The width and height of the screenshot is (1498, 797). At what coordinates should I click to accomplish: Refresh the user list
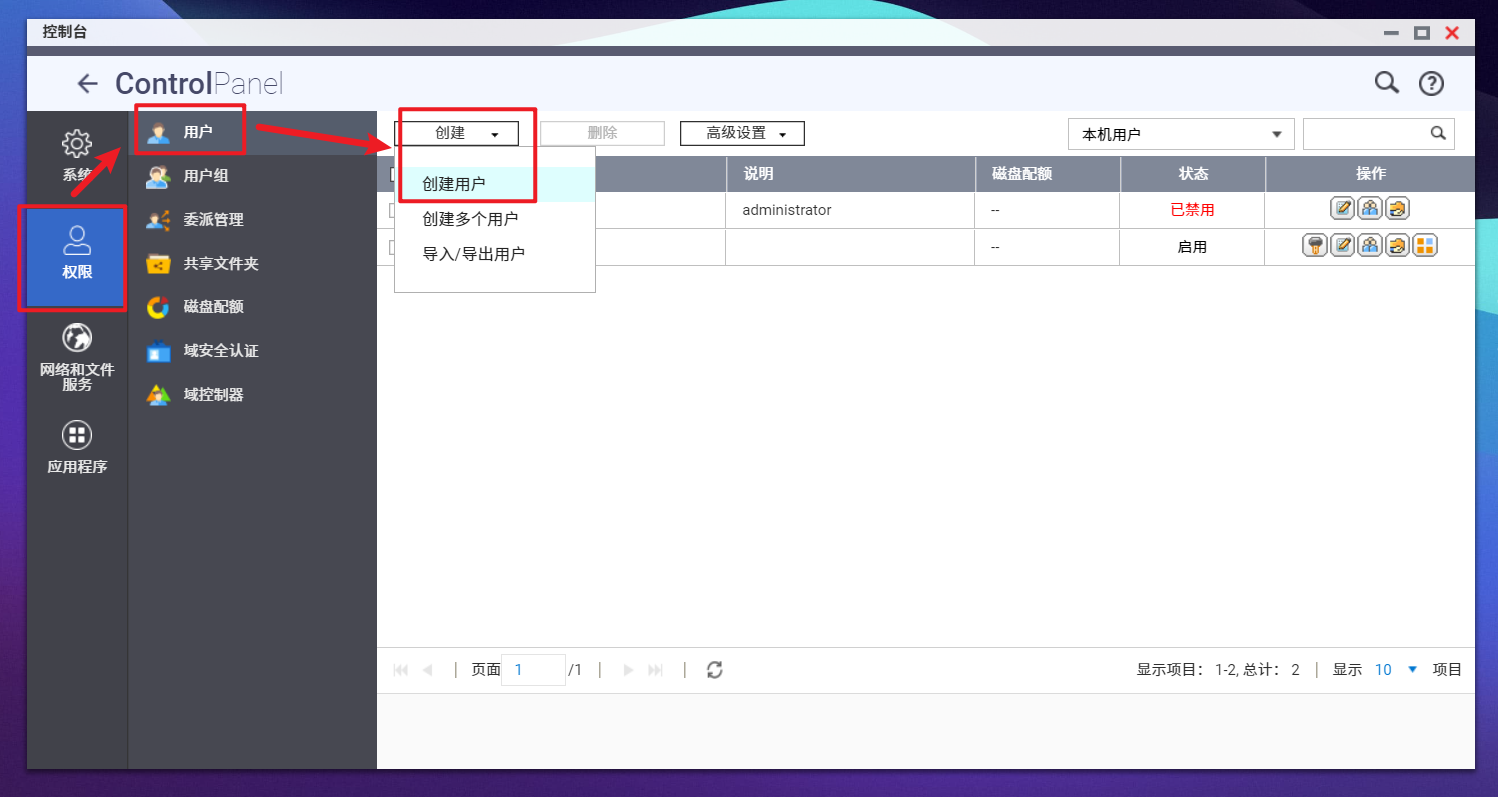pyautogui.click(x=714, y=670)
